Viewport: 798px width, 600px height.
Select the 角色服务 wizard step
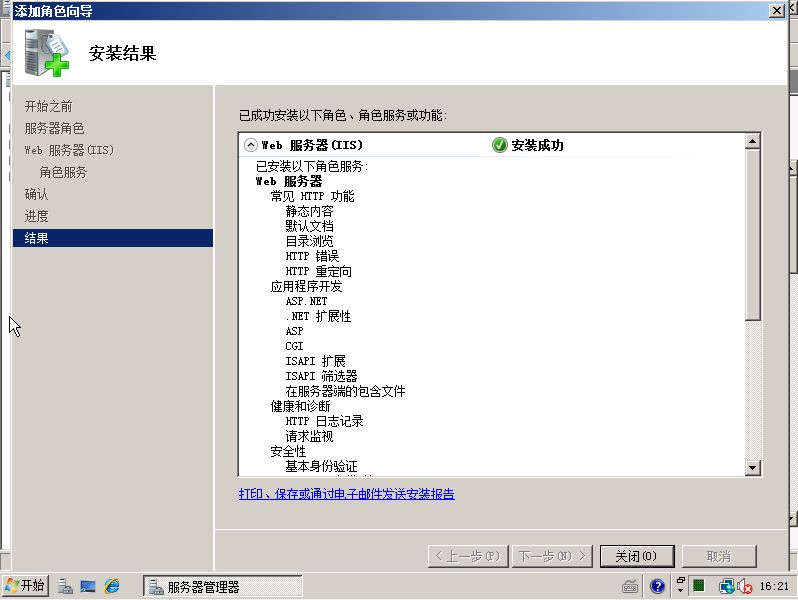click(63, 172)
